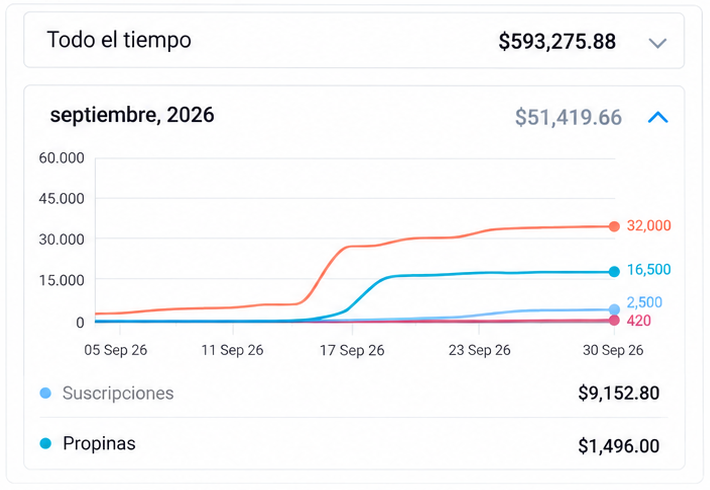Image resolution: width=710 pixels, height=490 pixels.
Task: Click the Suscripciones legend label
Action: coord(118,393)
